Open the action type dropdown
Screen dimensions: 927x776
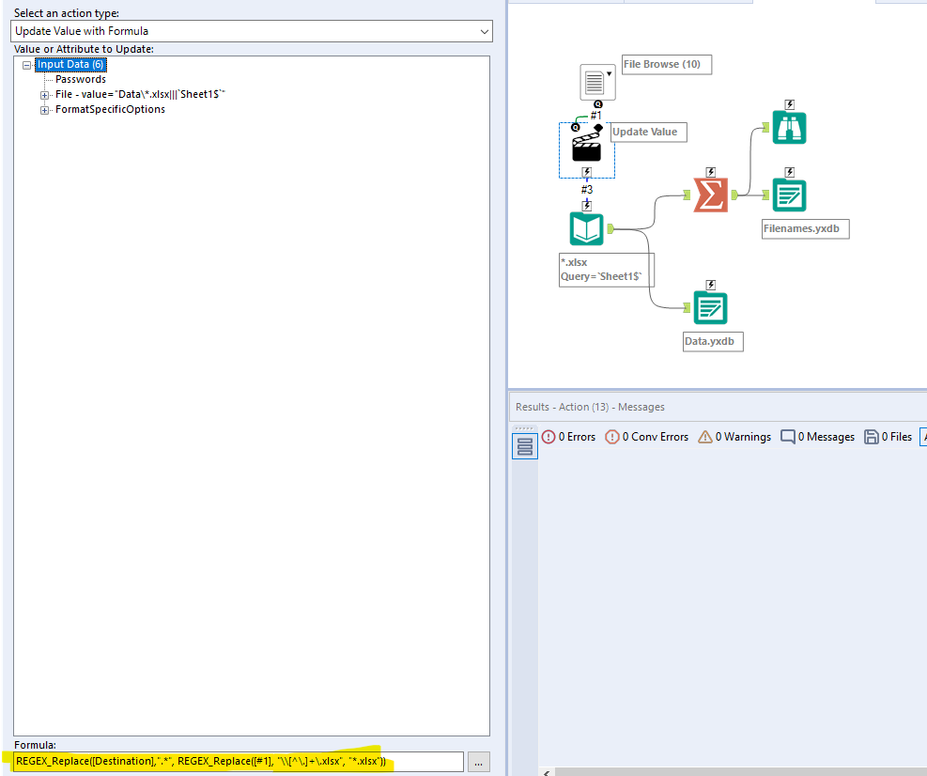(x=251, y=31)
